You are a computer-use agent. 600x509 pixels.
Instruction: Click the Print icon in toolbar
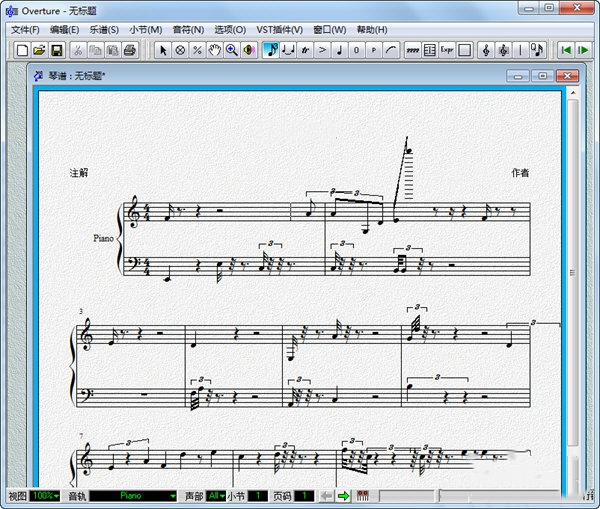click(129, 50)
